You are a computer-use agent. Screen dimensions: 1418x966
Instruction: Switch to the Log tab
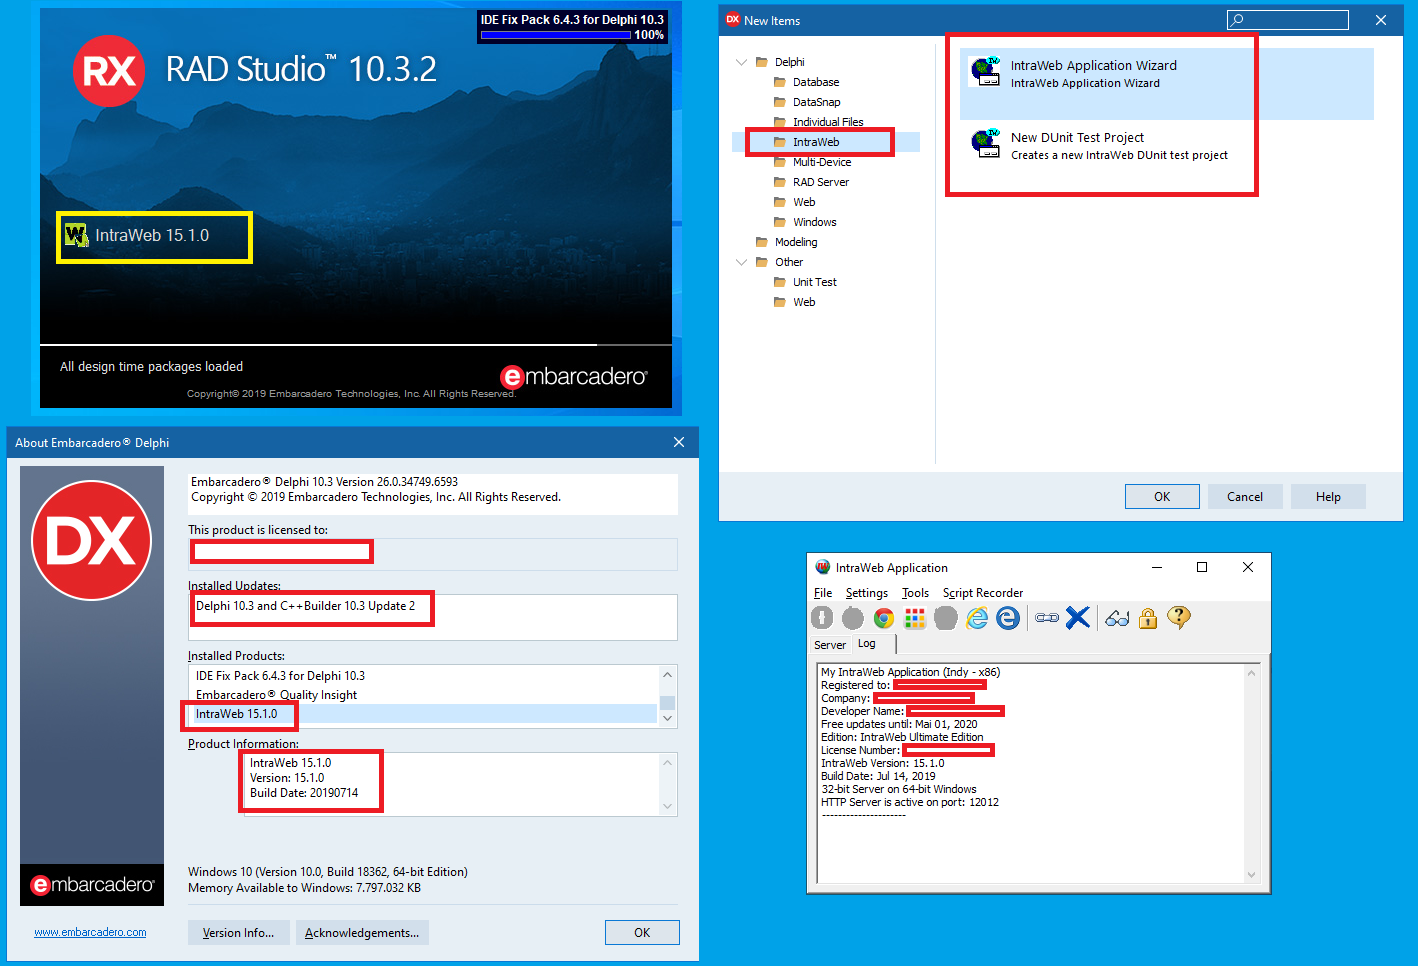click(867, 644)
